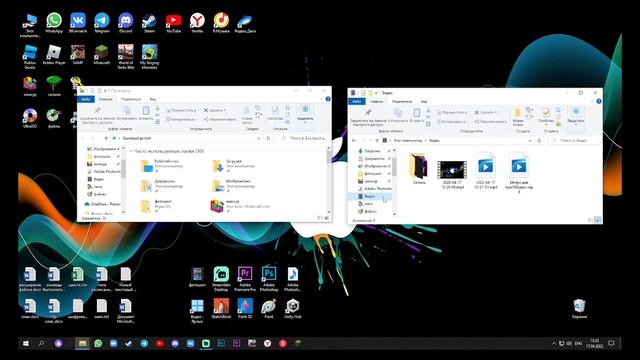Select the Recycle Bin (Корзина) icon
The image size is (640, 360).
pos(579,309)
